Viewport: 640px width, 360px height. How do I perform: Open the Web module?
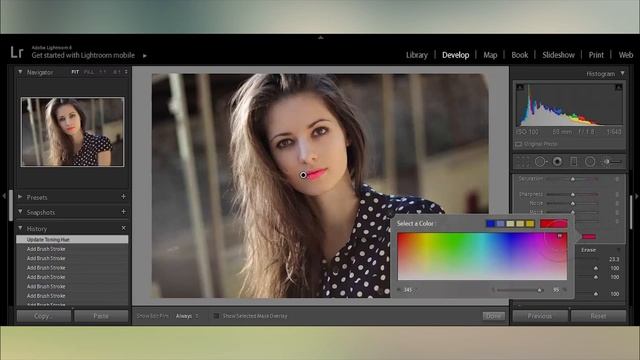(x=626, y=55)
